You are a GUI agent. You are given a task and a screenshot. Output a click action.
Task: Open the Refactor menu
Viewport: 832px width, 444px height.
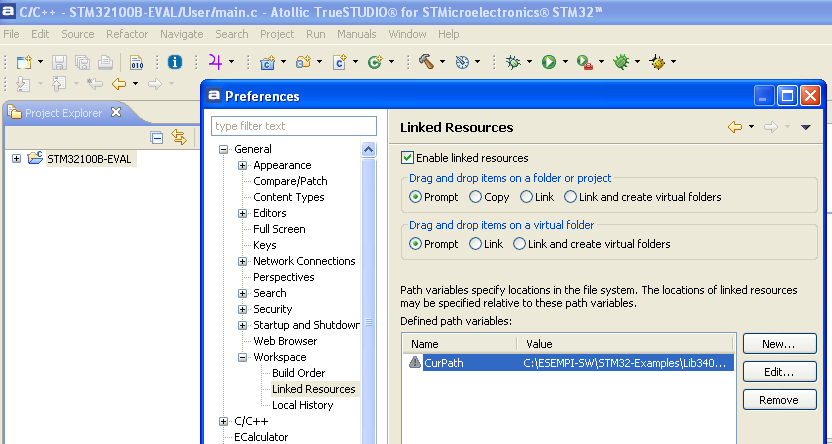pos(127,34)
